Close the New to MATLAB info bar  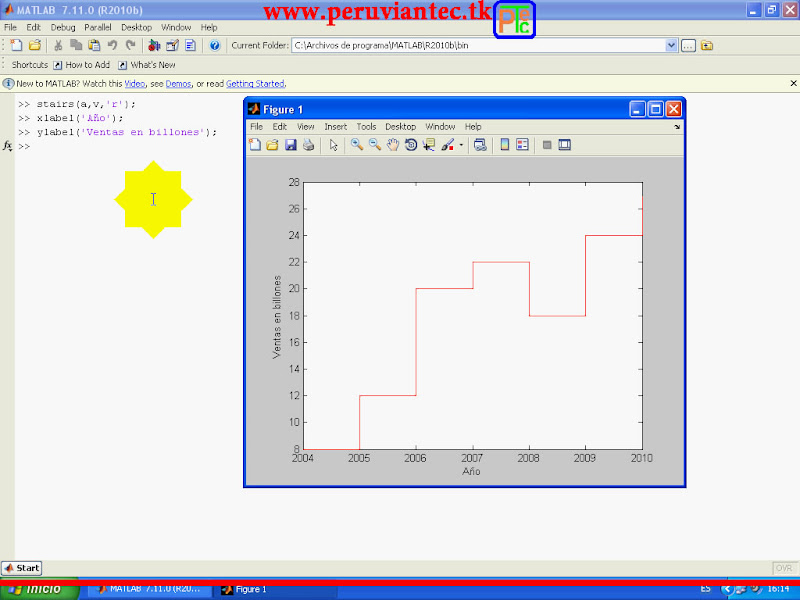(793, 83)
